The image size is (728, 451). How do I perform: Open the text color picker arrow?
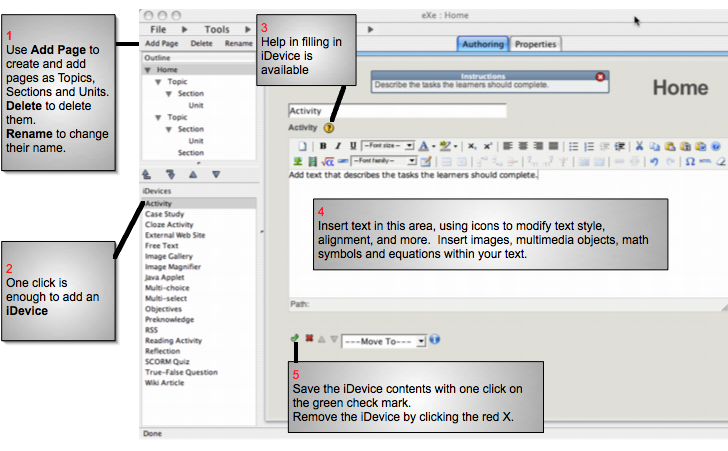434,146
